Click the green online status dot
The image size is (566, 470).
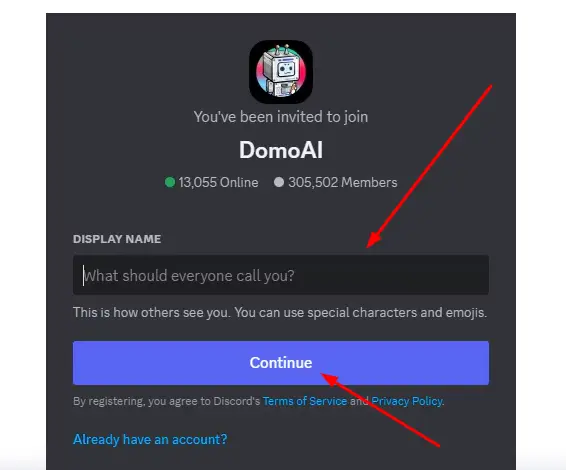pyautogui.click(x=170, y=182)
